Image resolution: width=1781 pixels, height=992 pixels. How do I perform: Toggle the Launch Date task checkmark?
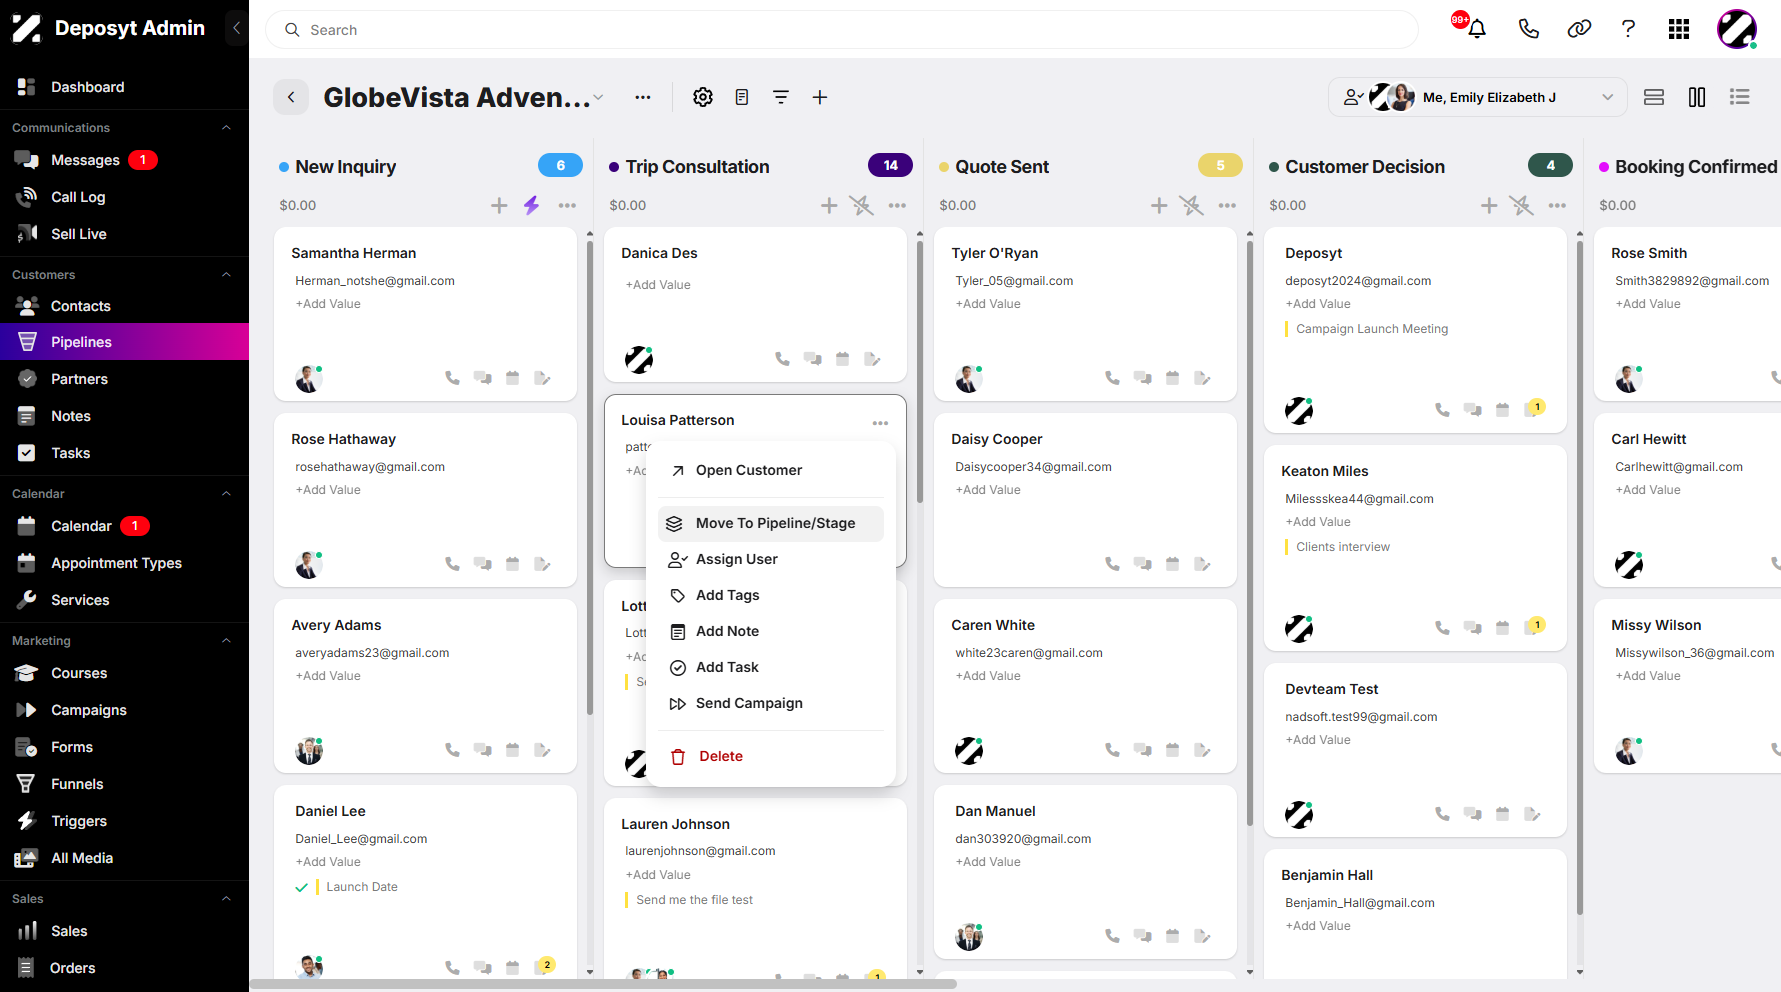click(x=302, y=887)
